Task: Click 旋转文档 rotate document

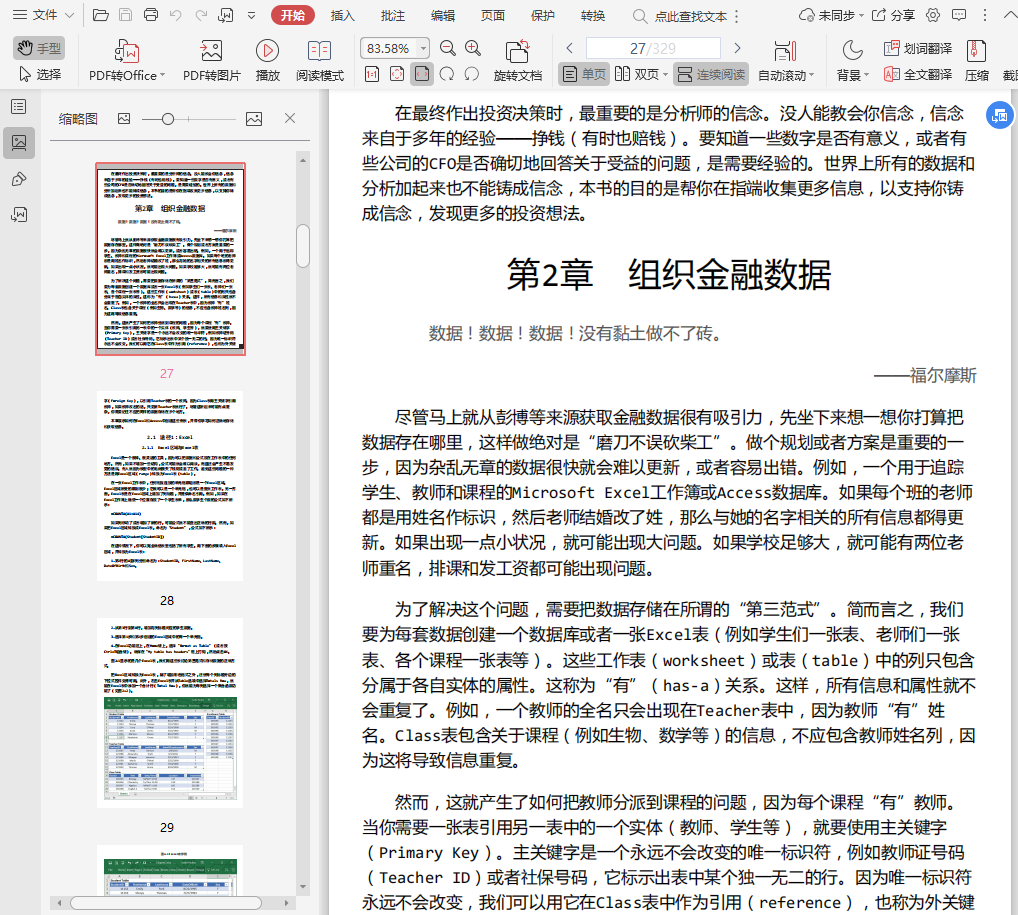Action: point(517,60)
